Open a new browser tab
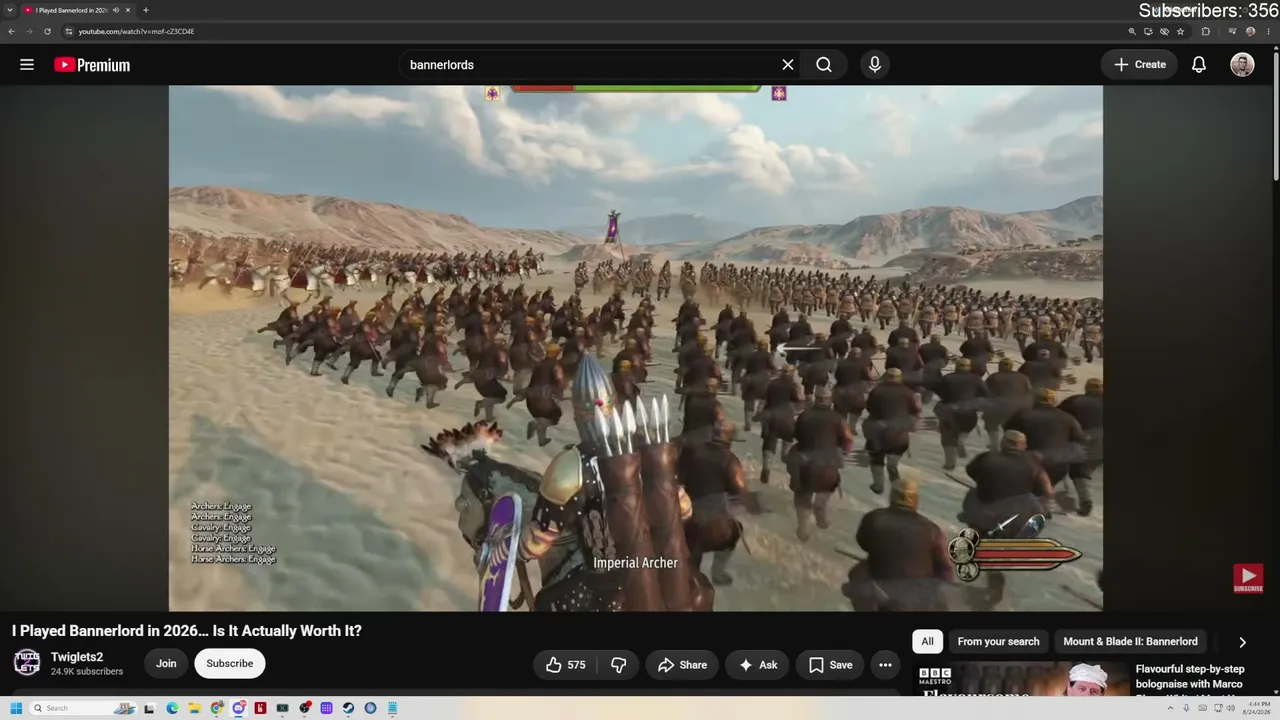This screenshot has width=1280, height=720. (x=146, y=10)
